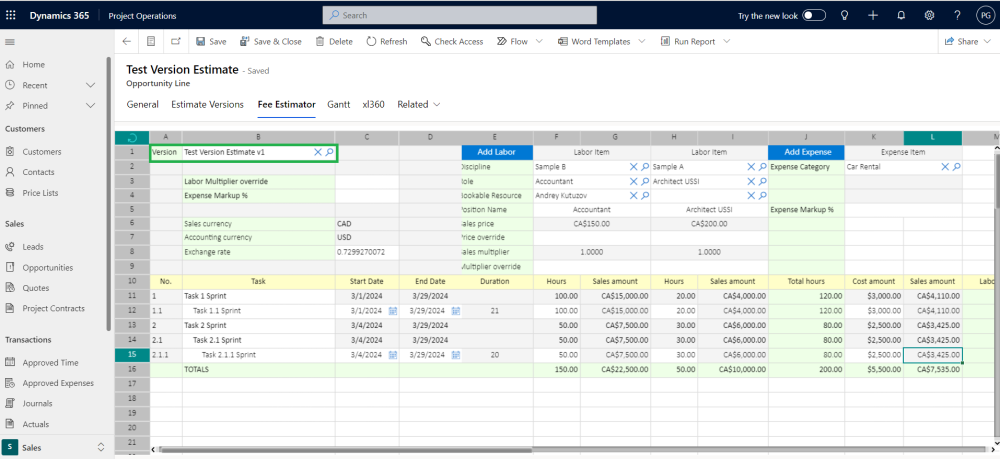The height and width of the screenshot is (459, 1000).
Task: Open the Dynamics 365 app launcher waffle
Action: pos(11,16)
